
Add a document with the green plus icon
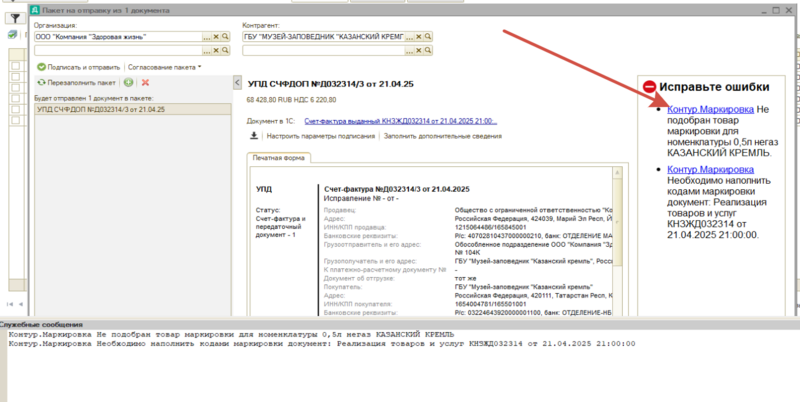[128, 82]
